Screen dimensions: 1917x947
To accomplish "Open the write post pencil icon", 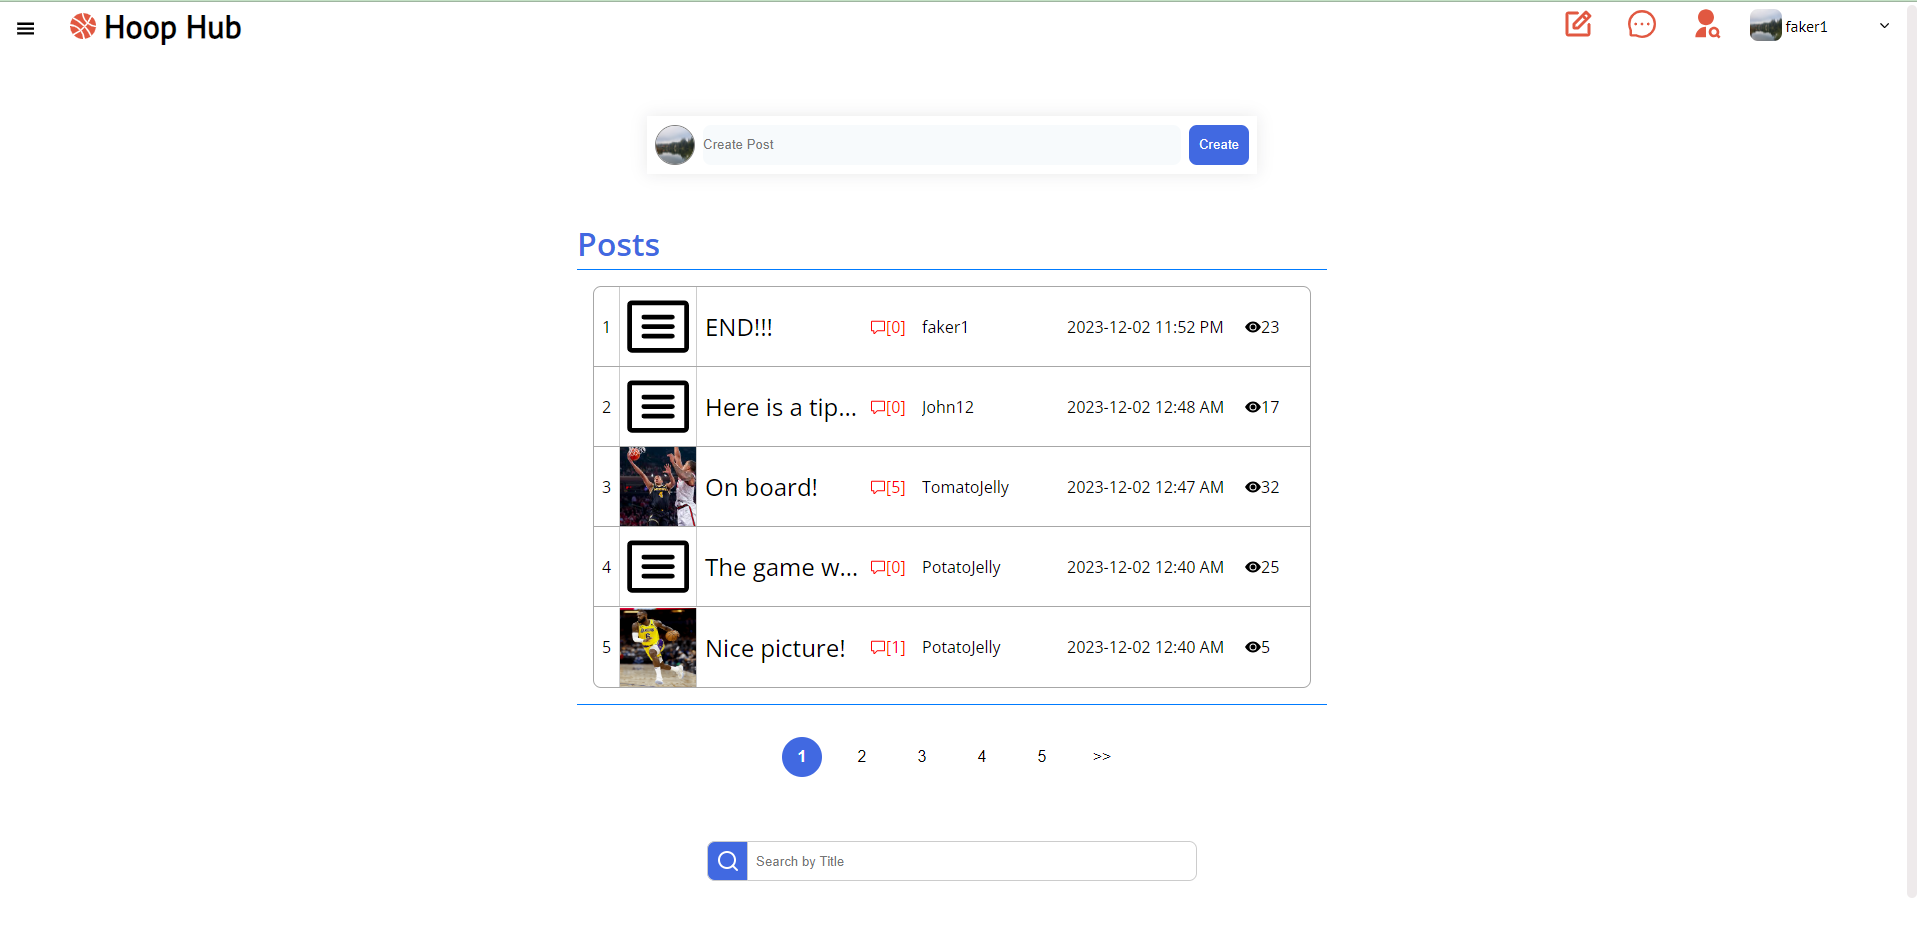I will tap(1578, 25).
